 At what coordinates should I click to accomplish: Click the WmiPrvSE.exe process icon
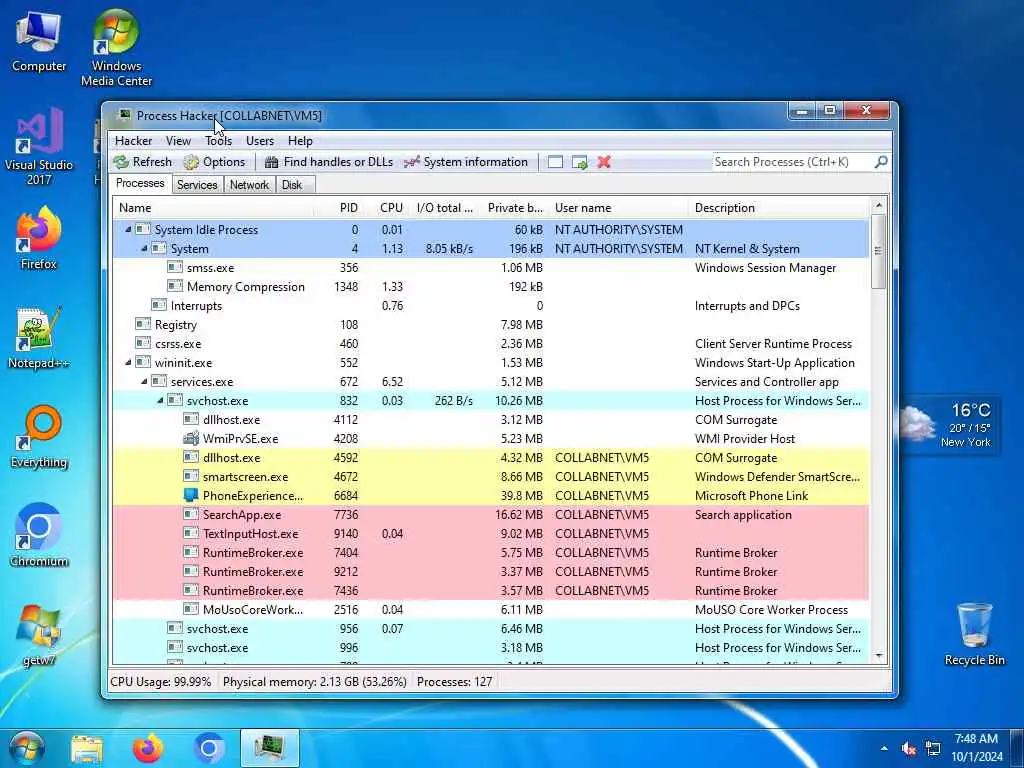tap(191, 438)
